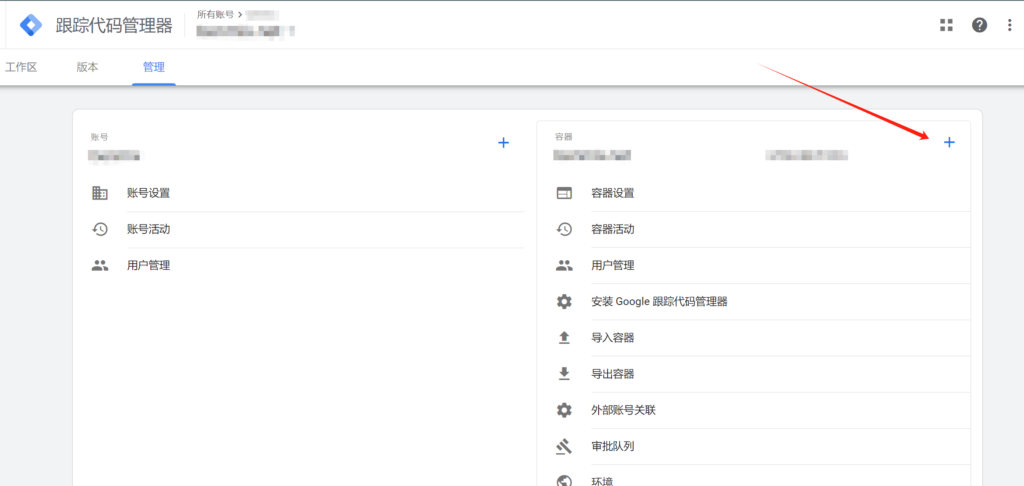Open 容器设置 in container column
Image resolution: width=1024 pixels, height=486 pixels.
click(x=612, y=193)
